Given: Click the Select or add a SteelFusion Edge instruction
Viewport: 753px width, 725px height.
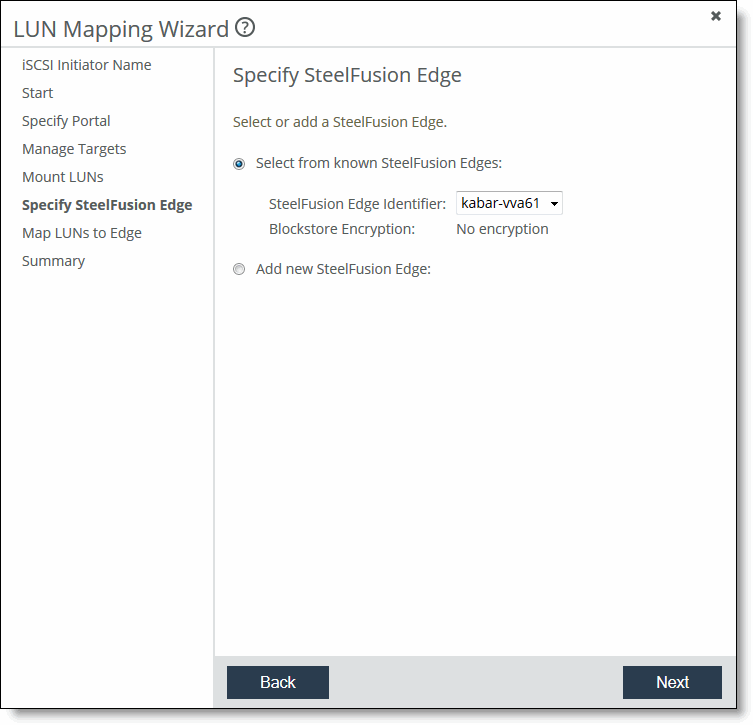Looking at the screenshot, I should 340,122.
